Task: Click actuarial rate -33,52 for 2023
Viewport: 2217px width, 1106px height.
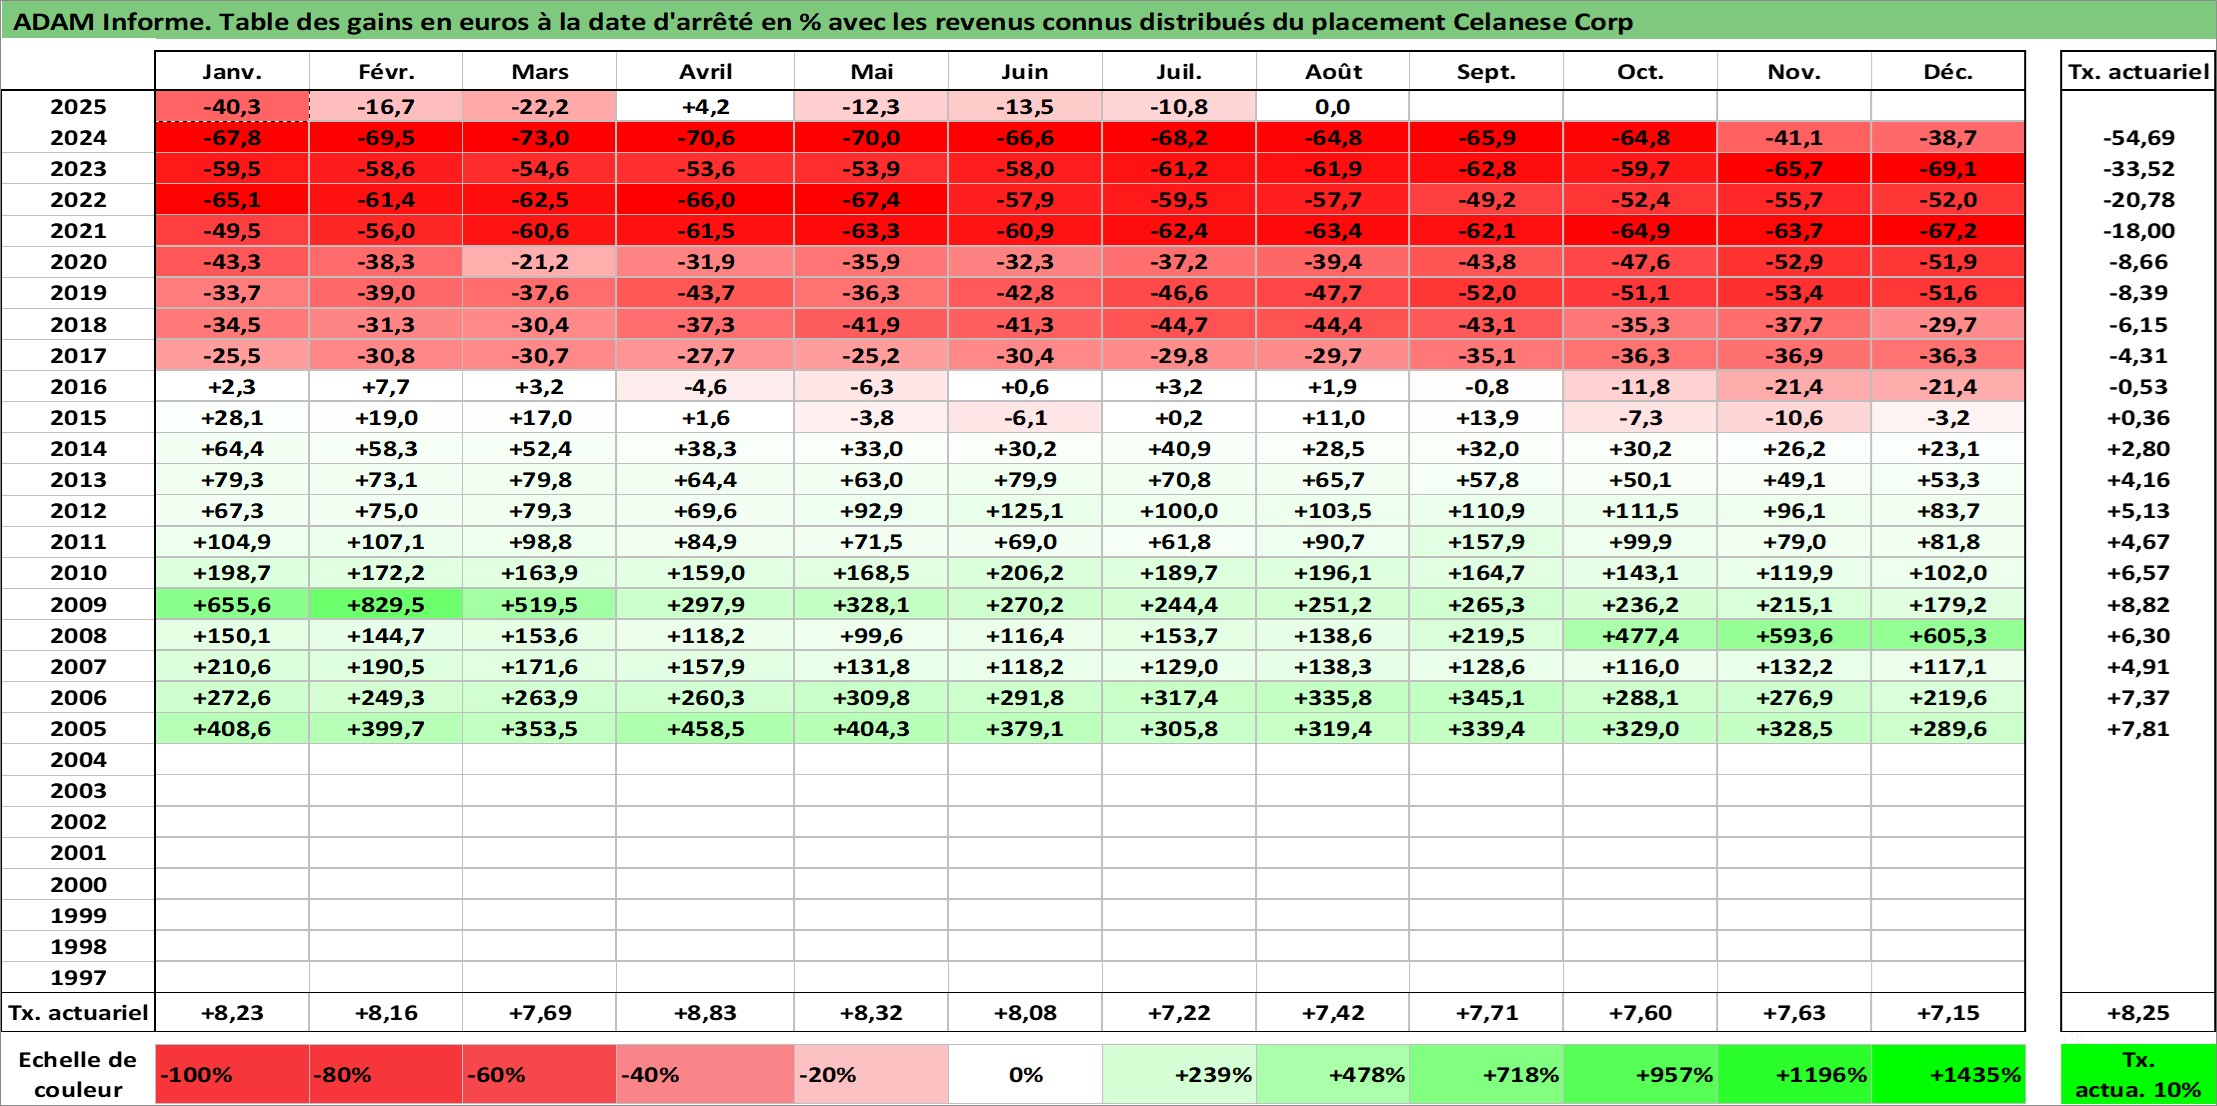Action: click(x=2138, y=168)
